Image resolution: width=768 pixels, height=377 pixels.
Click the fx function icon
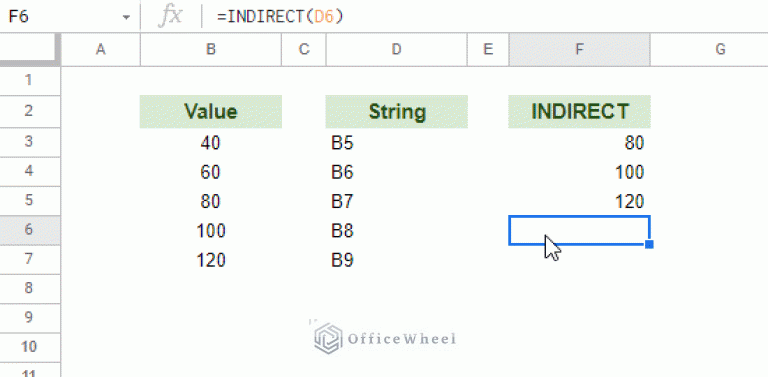[170, 16]
